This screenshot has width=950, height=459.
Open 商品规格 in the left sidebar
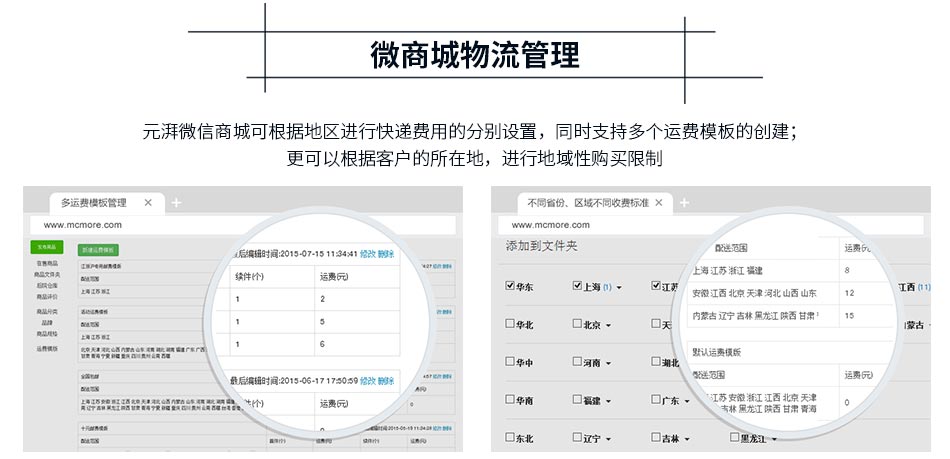(47, 334)
